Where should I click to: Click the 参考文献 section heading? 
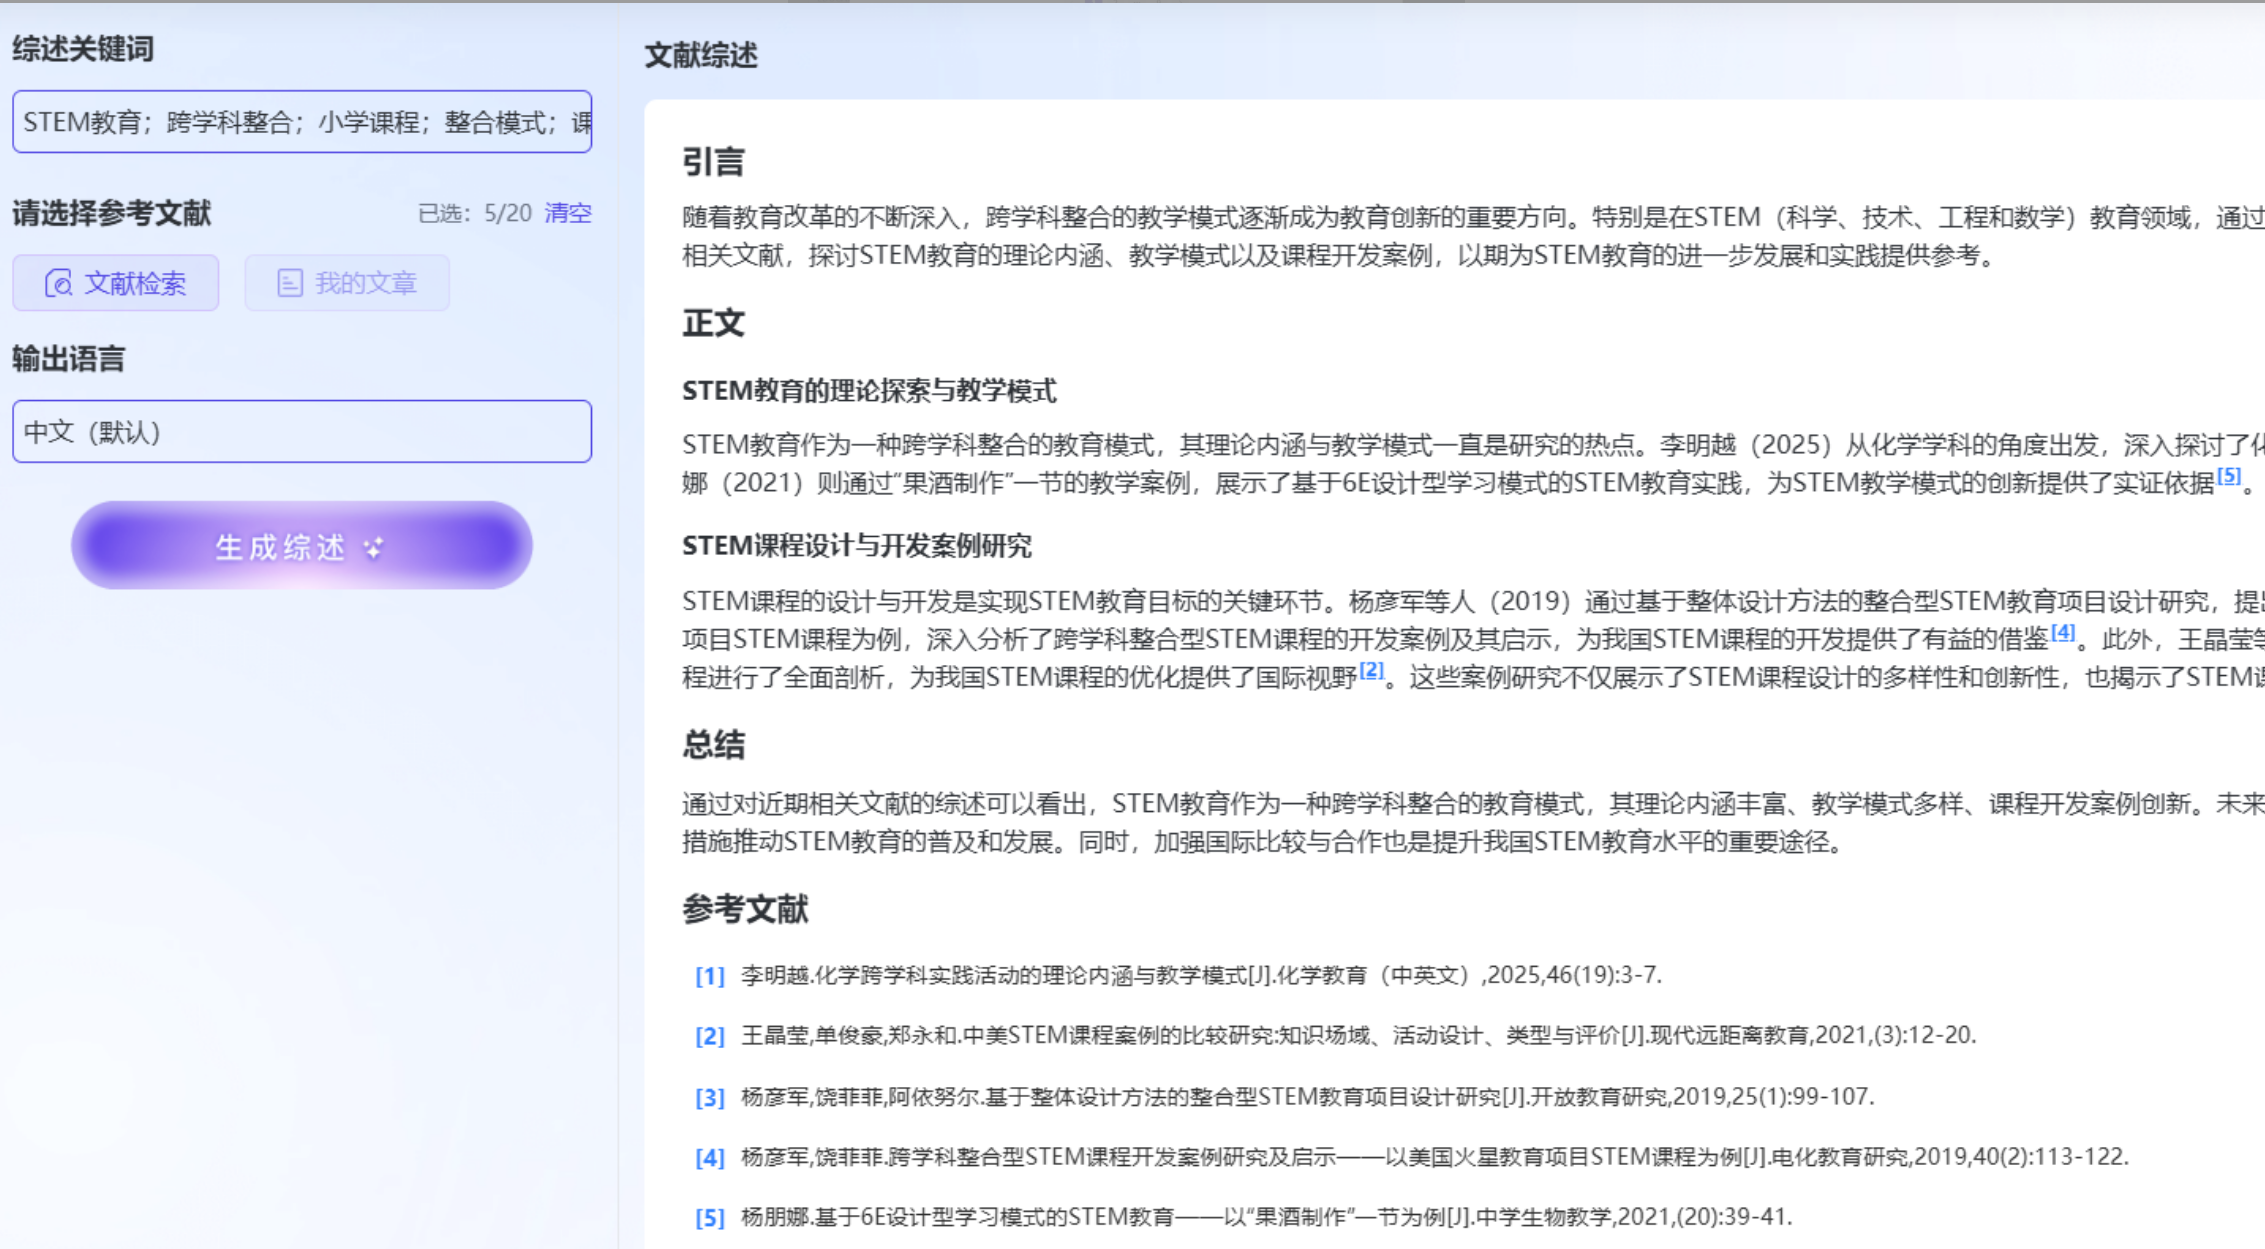click(x=745, y=909)
